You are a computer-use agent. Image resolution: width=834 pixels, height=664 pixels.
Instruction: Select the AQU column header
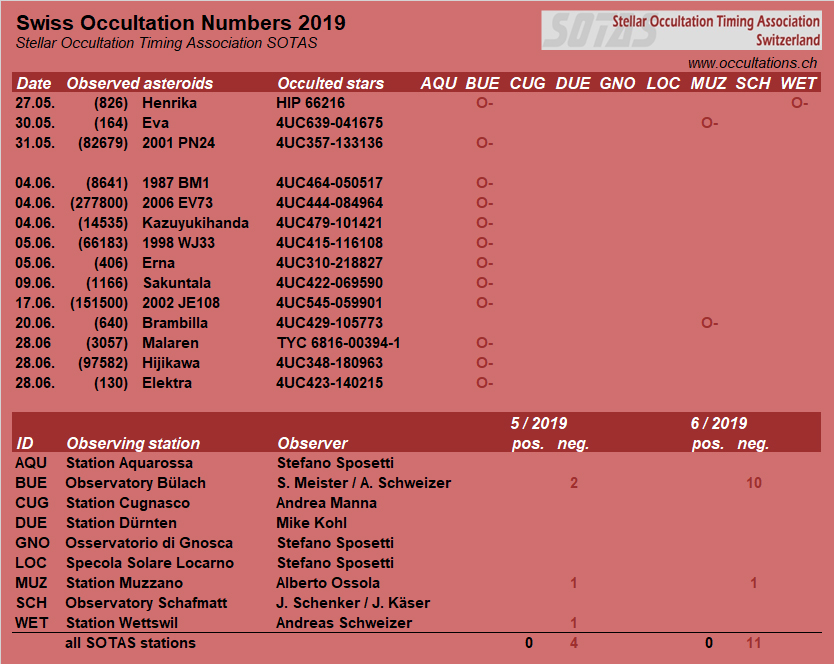coord(439,83)
